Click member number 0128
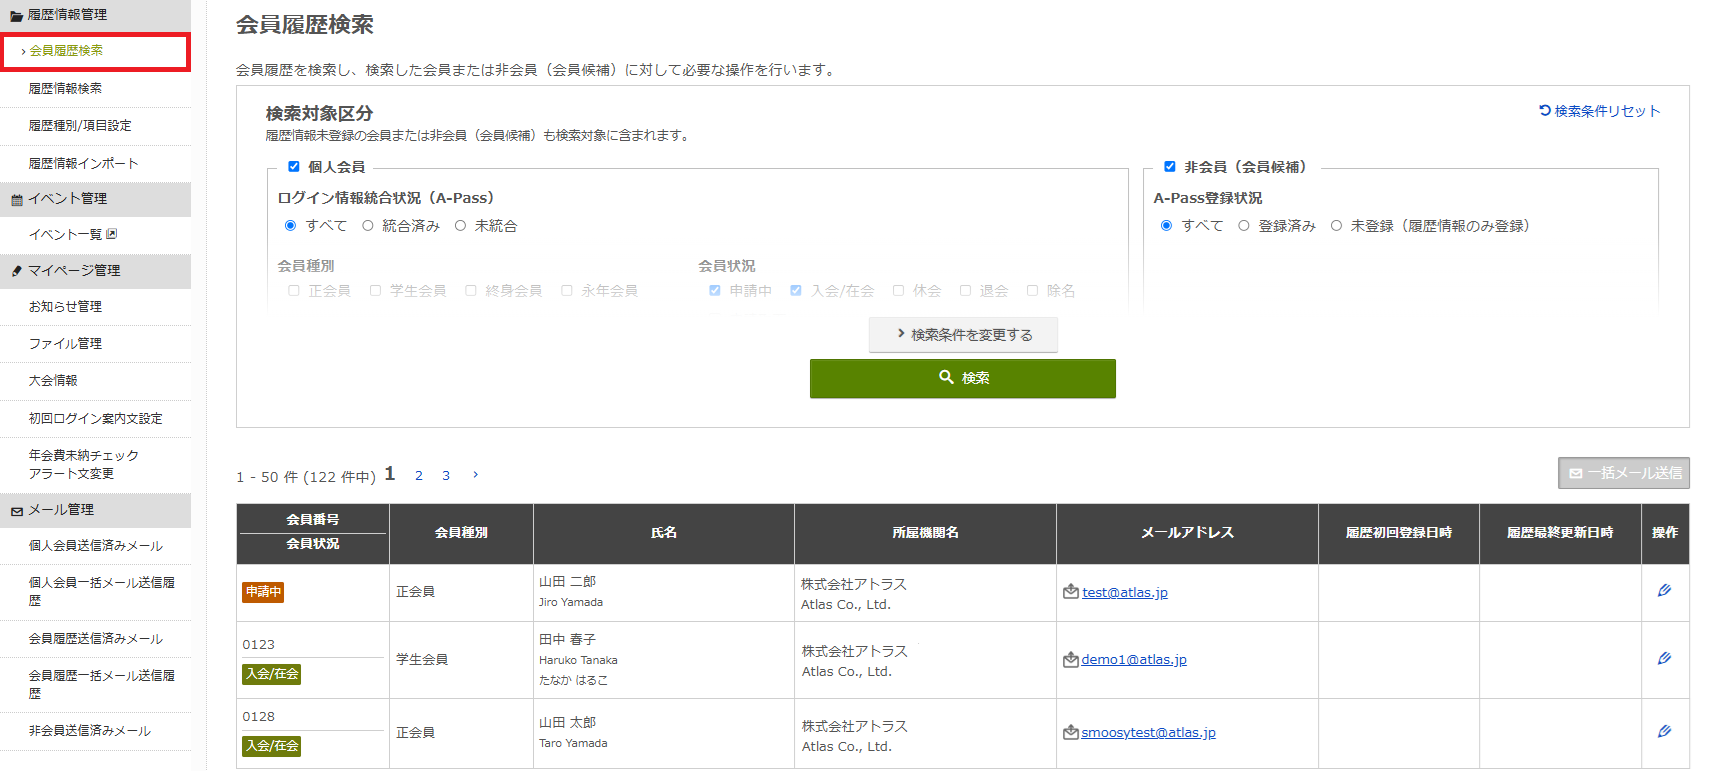Screen dimensions: 1719x771 (x=258, y=717)
